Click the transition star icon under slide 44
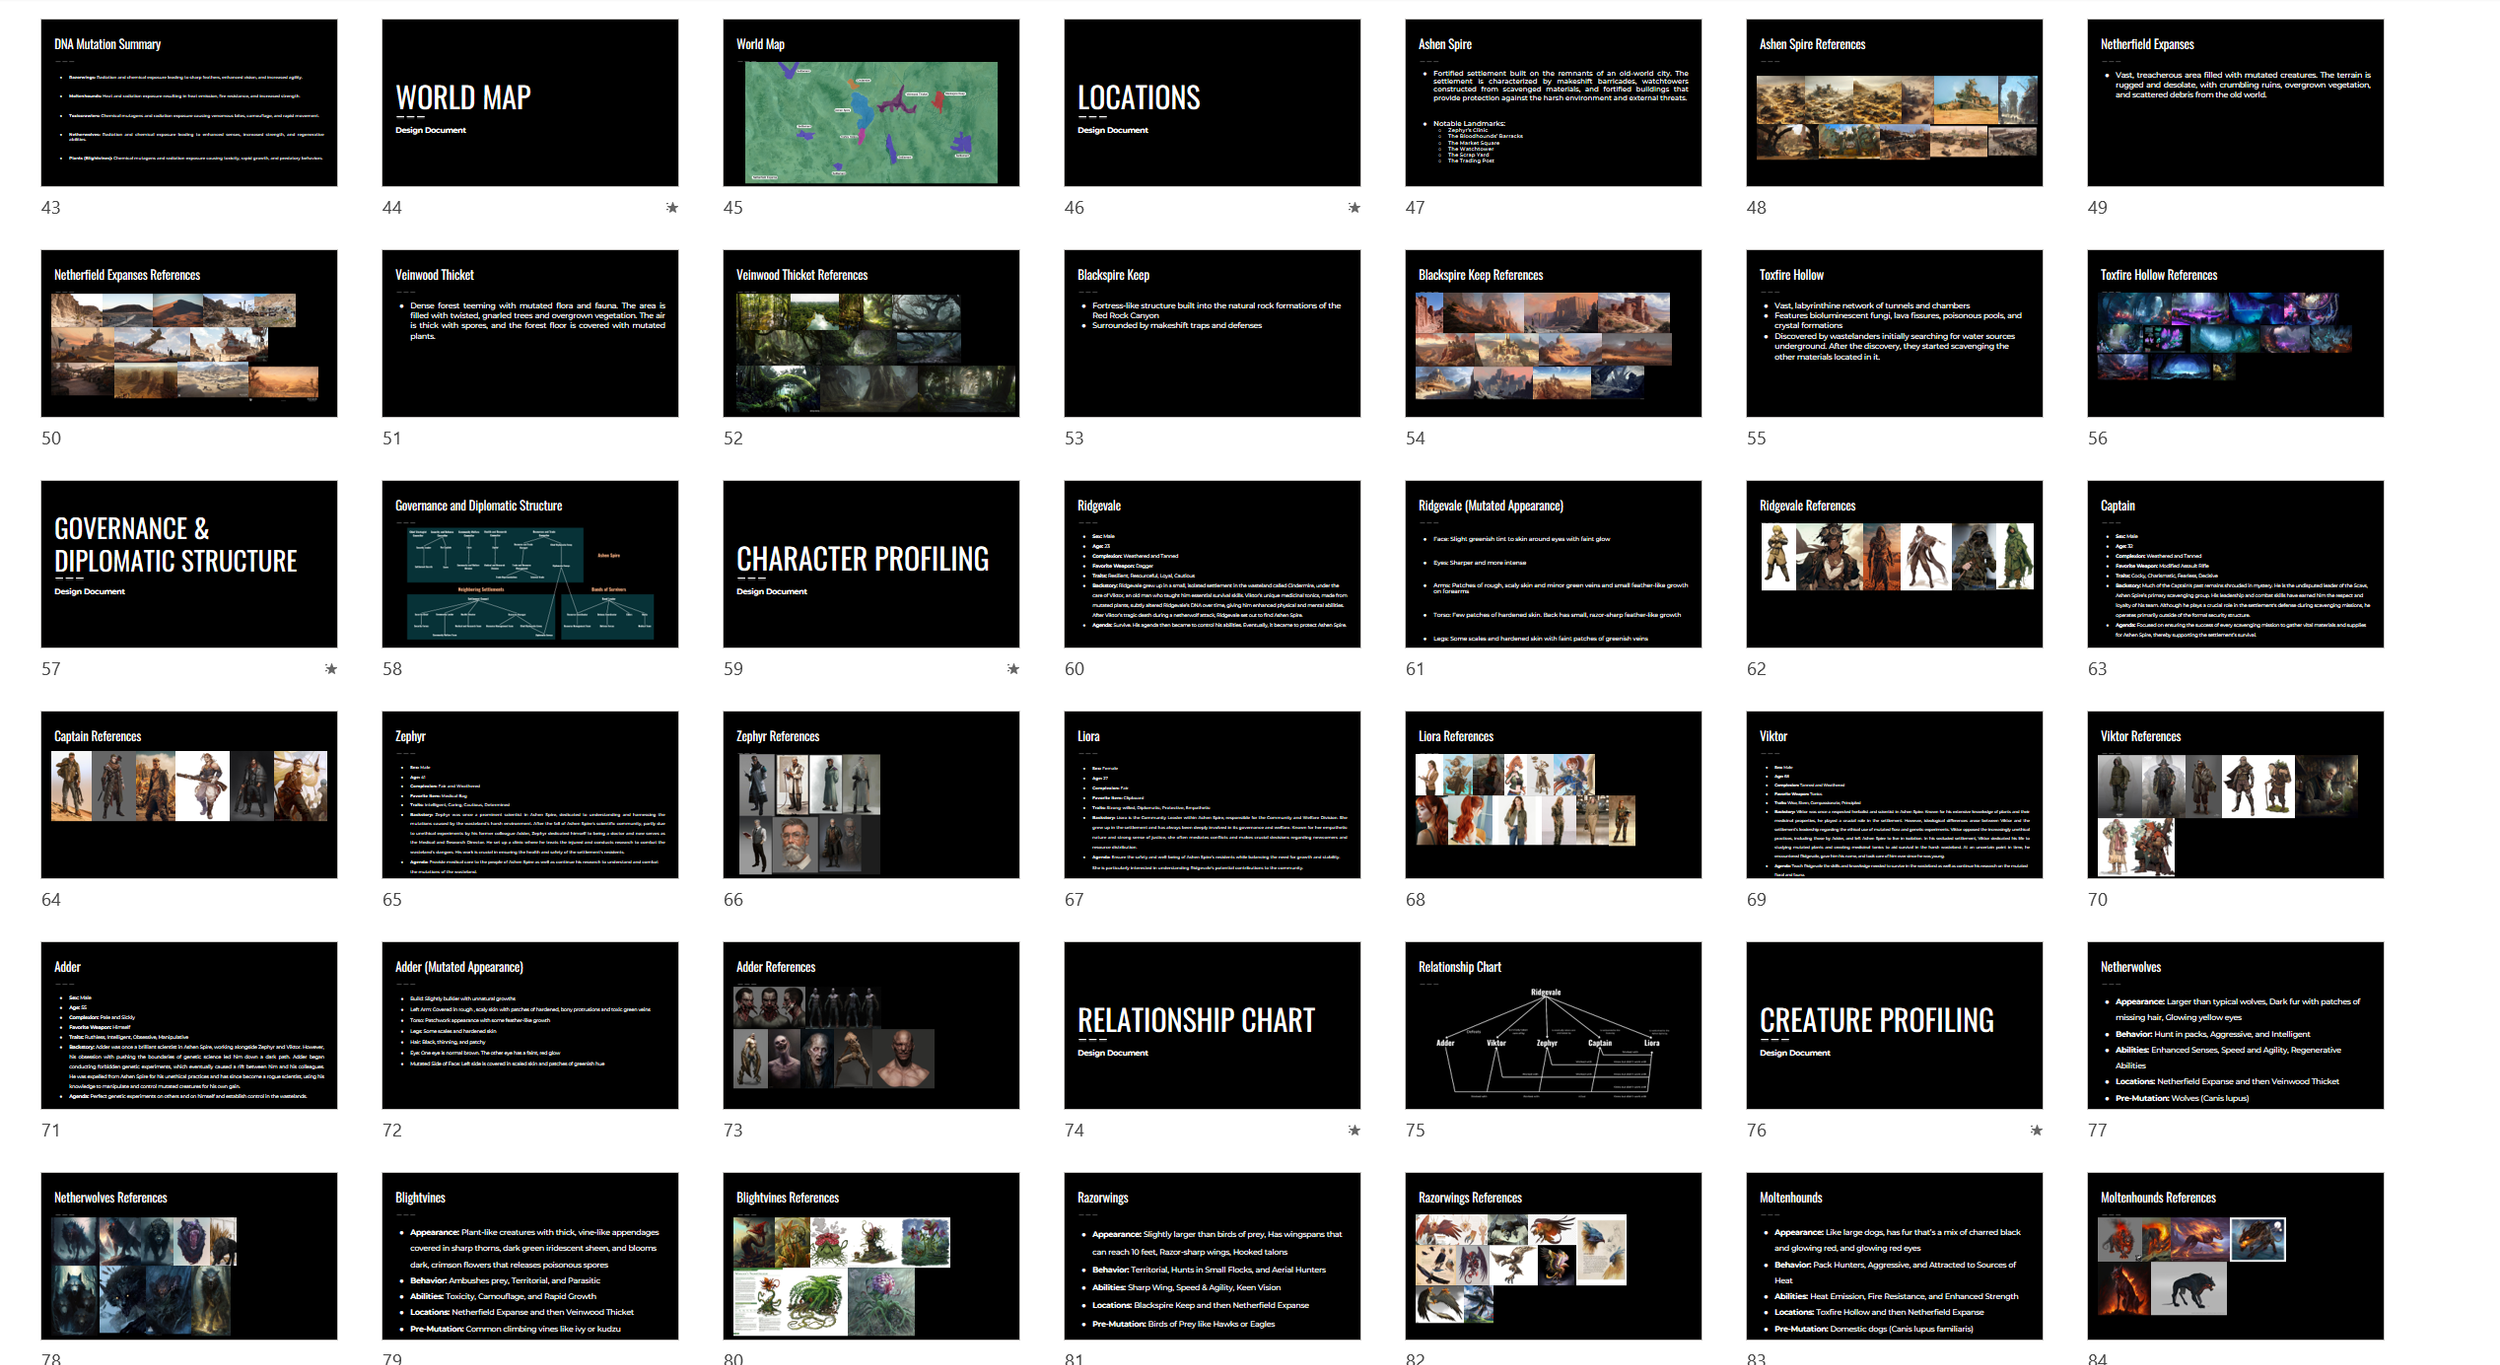Viewport: 2500px width, 1365px height. pos(672,208)
